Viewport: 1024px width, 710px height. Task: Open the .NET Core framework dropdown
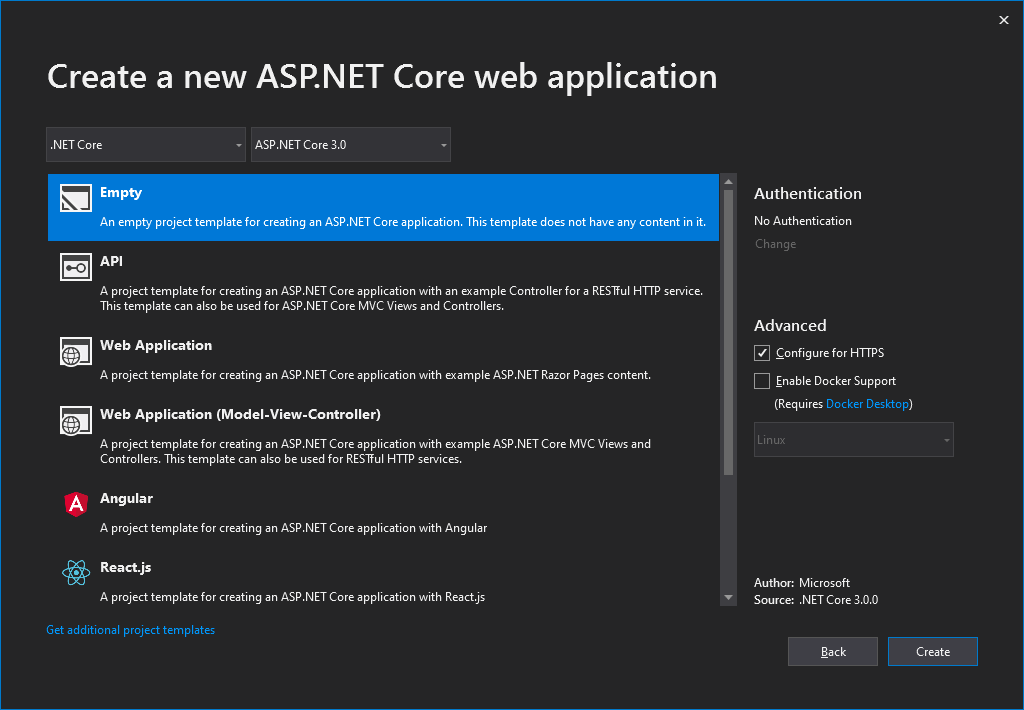(146, 145)
